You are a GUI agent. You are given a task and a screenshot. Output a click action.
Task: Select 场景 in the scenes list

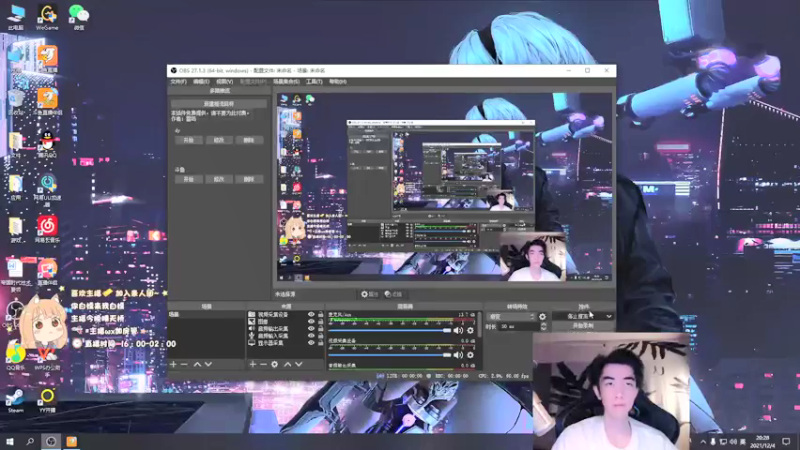tap(206, 315)
